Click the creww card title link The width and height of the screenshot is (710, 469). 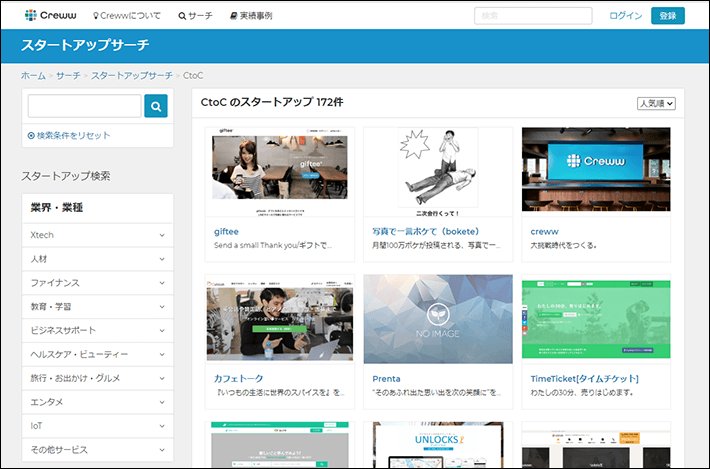544,231
